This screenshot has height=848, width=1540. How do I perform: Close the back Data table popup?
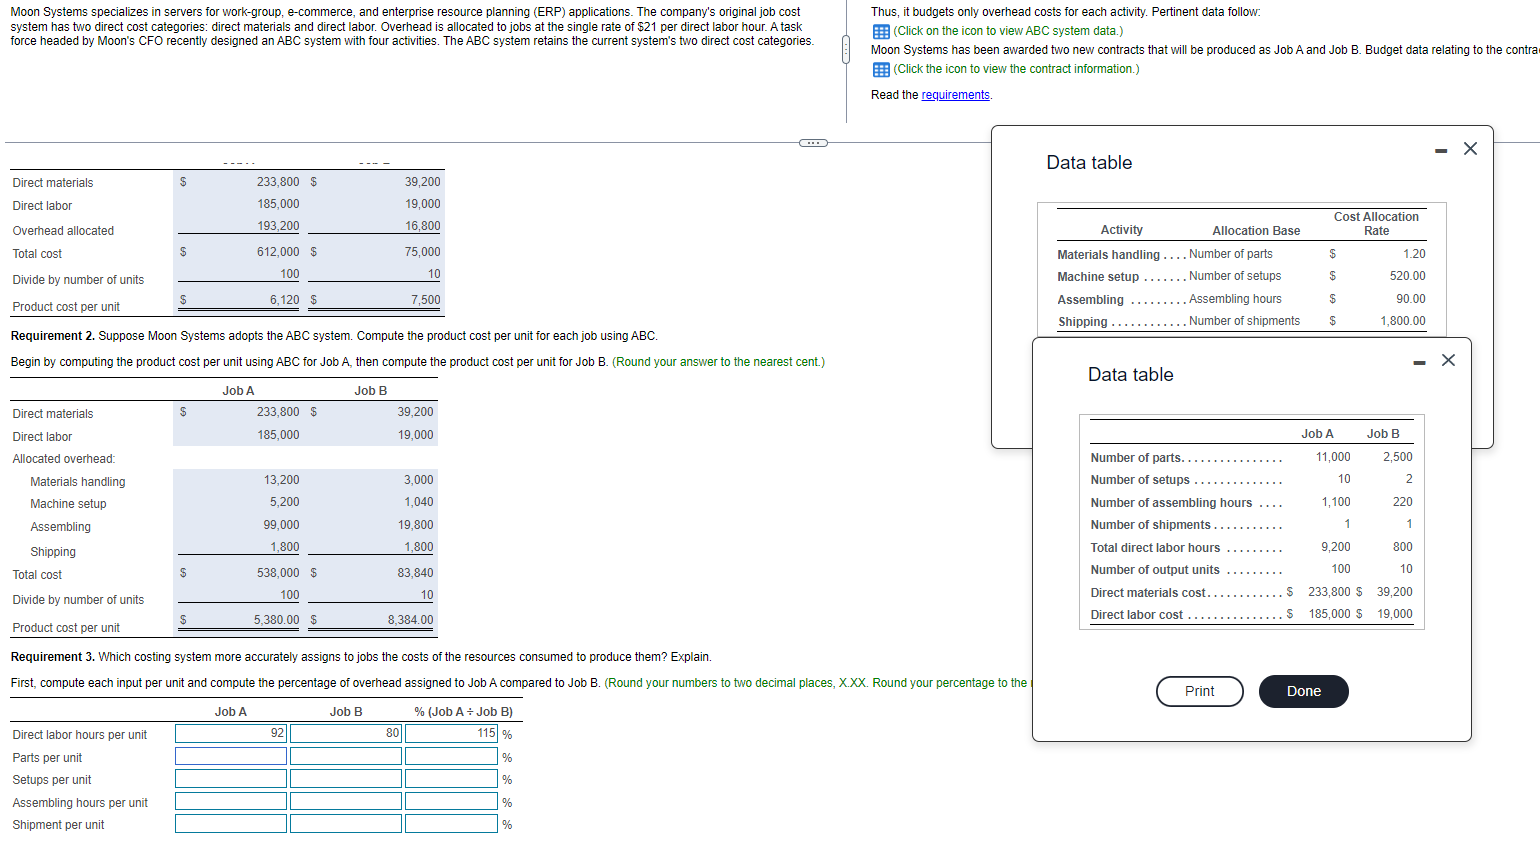(x=1470, y=147)
